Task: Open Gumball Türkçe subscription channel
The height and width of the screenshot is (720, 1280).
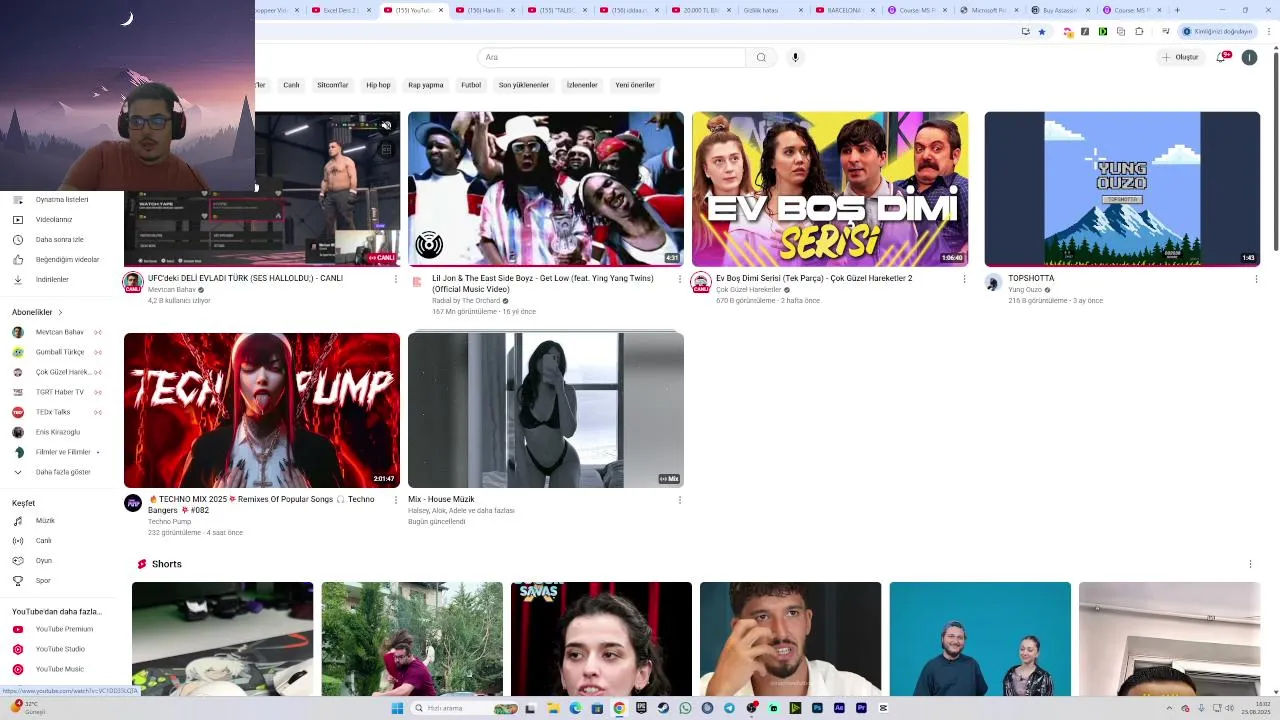Action: point(58,352)
